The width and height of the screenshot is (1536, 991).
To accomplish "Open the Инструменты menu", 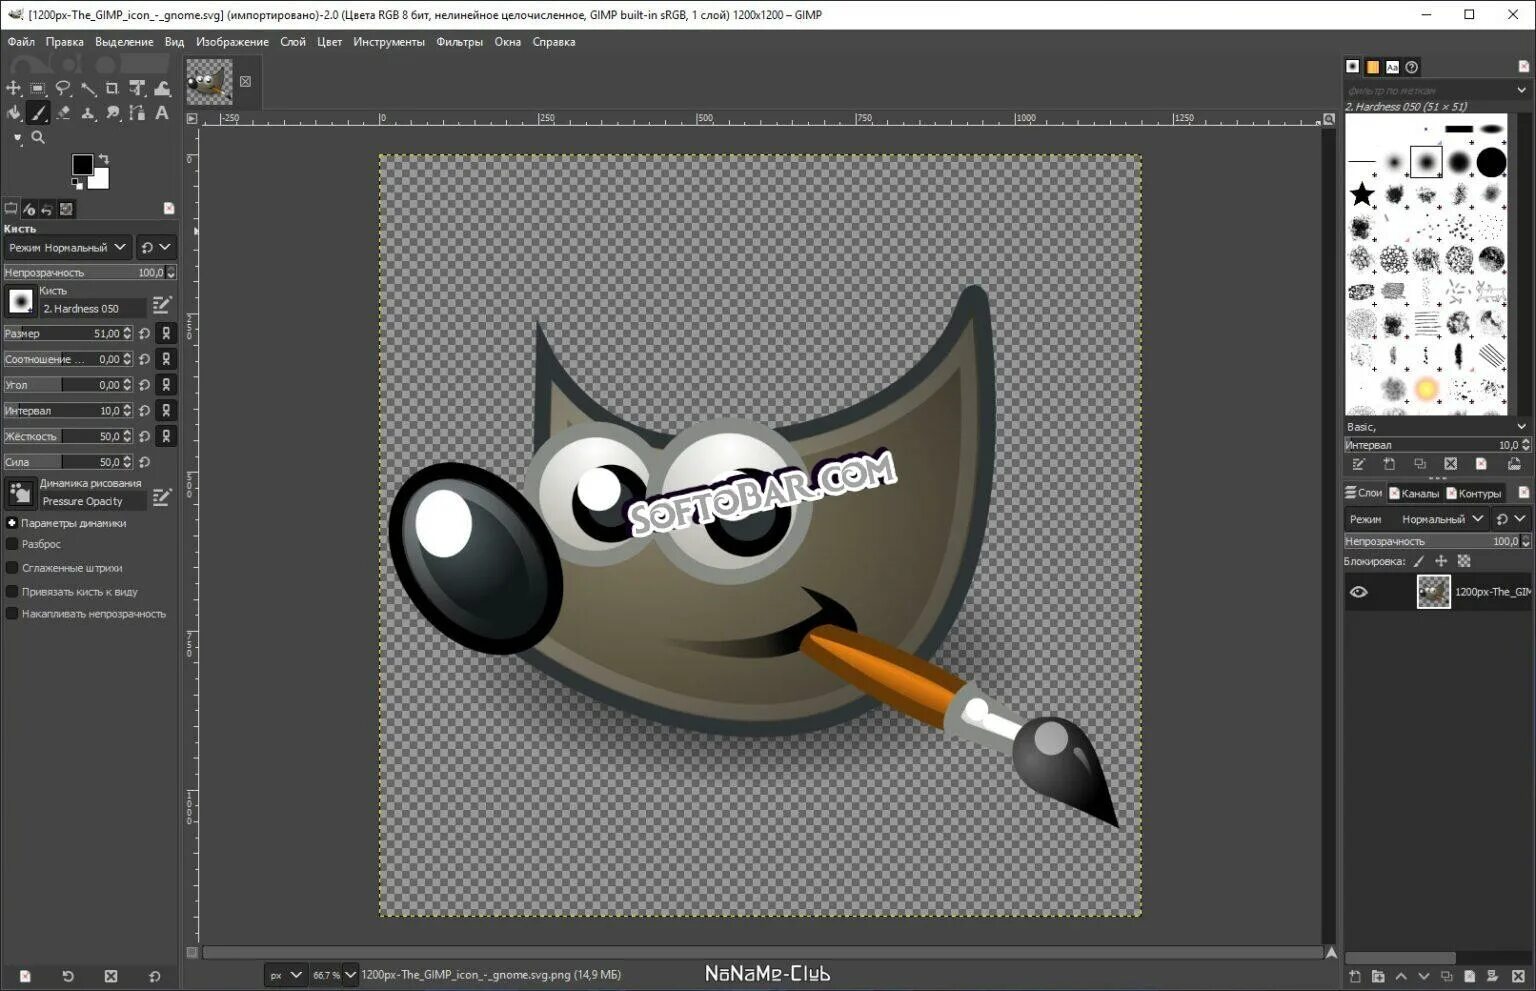I will click(x=389, y=42).
